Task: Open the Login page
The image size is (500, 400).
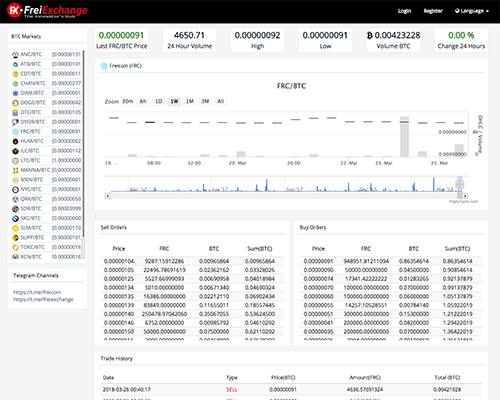Action: 404,11
